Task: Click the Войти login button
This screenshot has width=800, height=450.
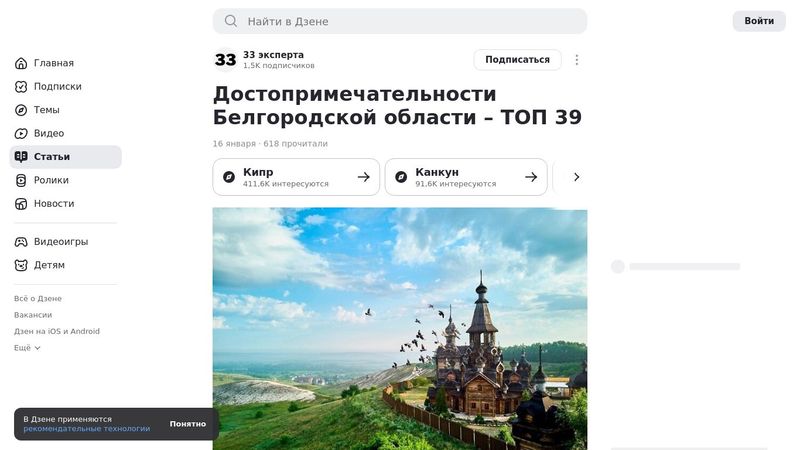Action: click(x=759, y=21)
